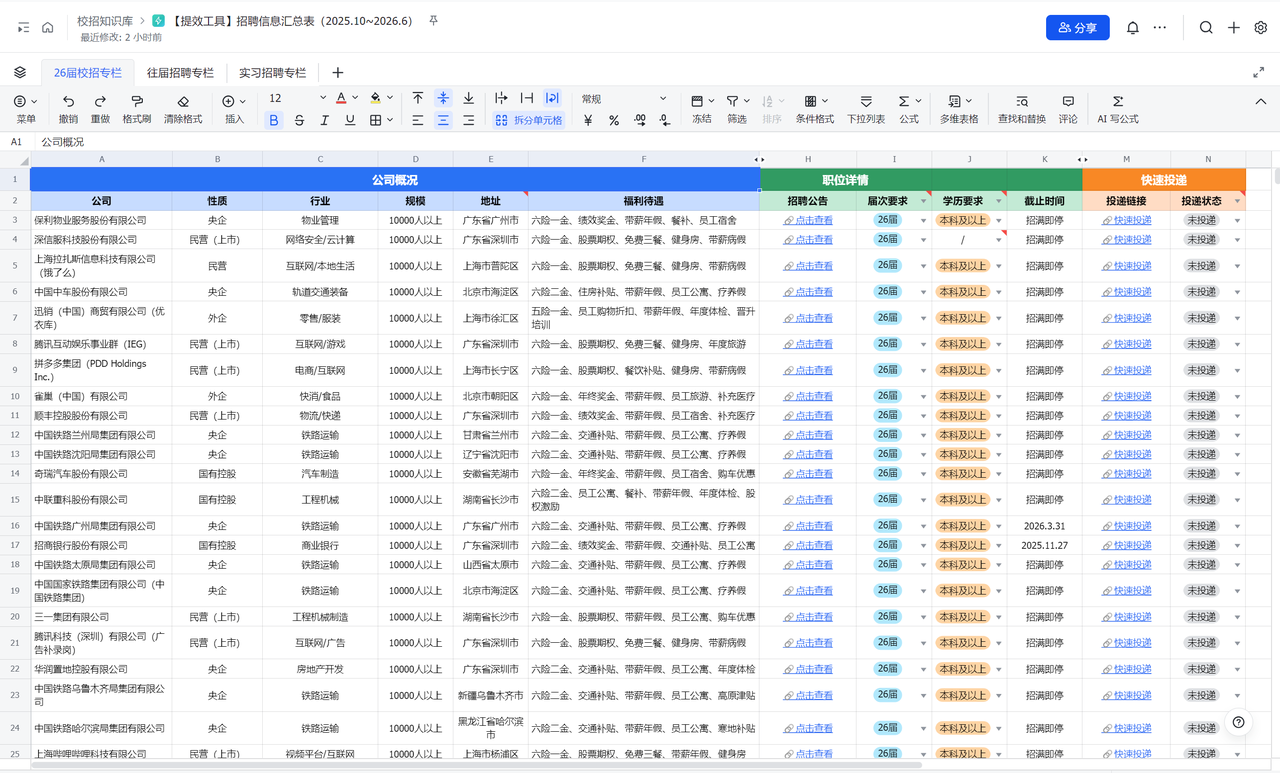Image resolution: width=1280 pixels, height=773 pixels.
Task: Open the font size dropdown
Action: click(322, 98)
